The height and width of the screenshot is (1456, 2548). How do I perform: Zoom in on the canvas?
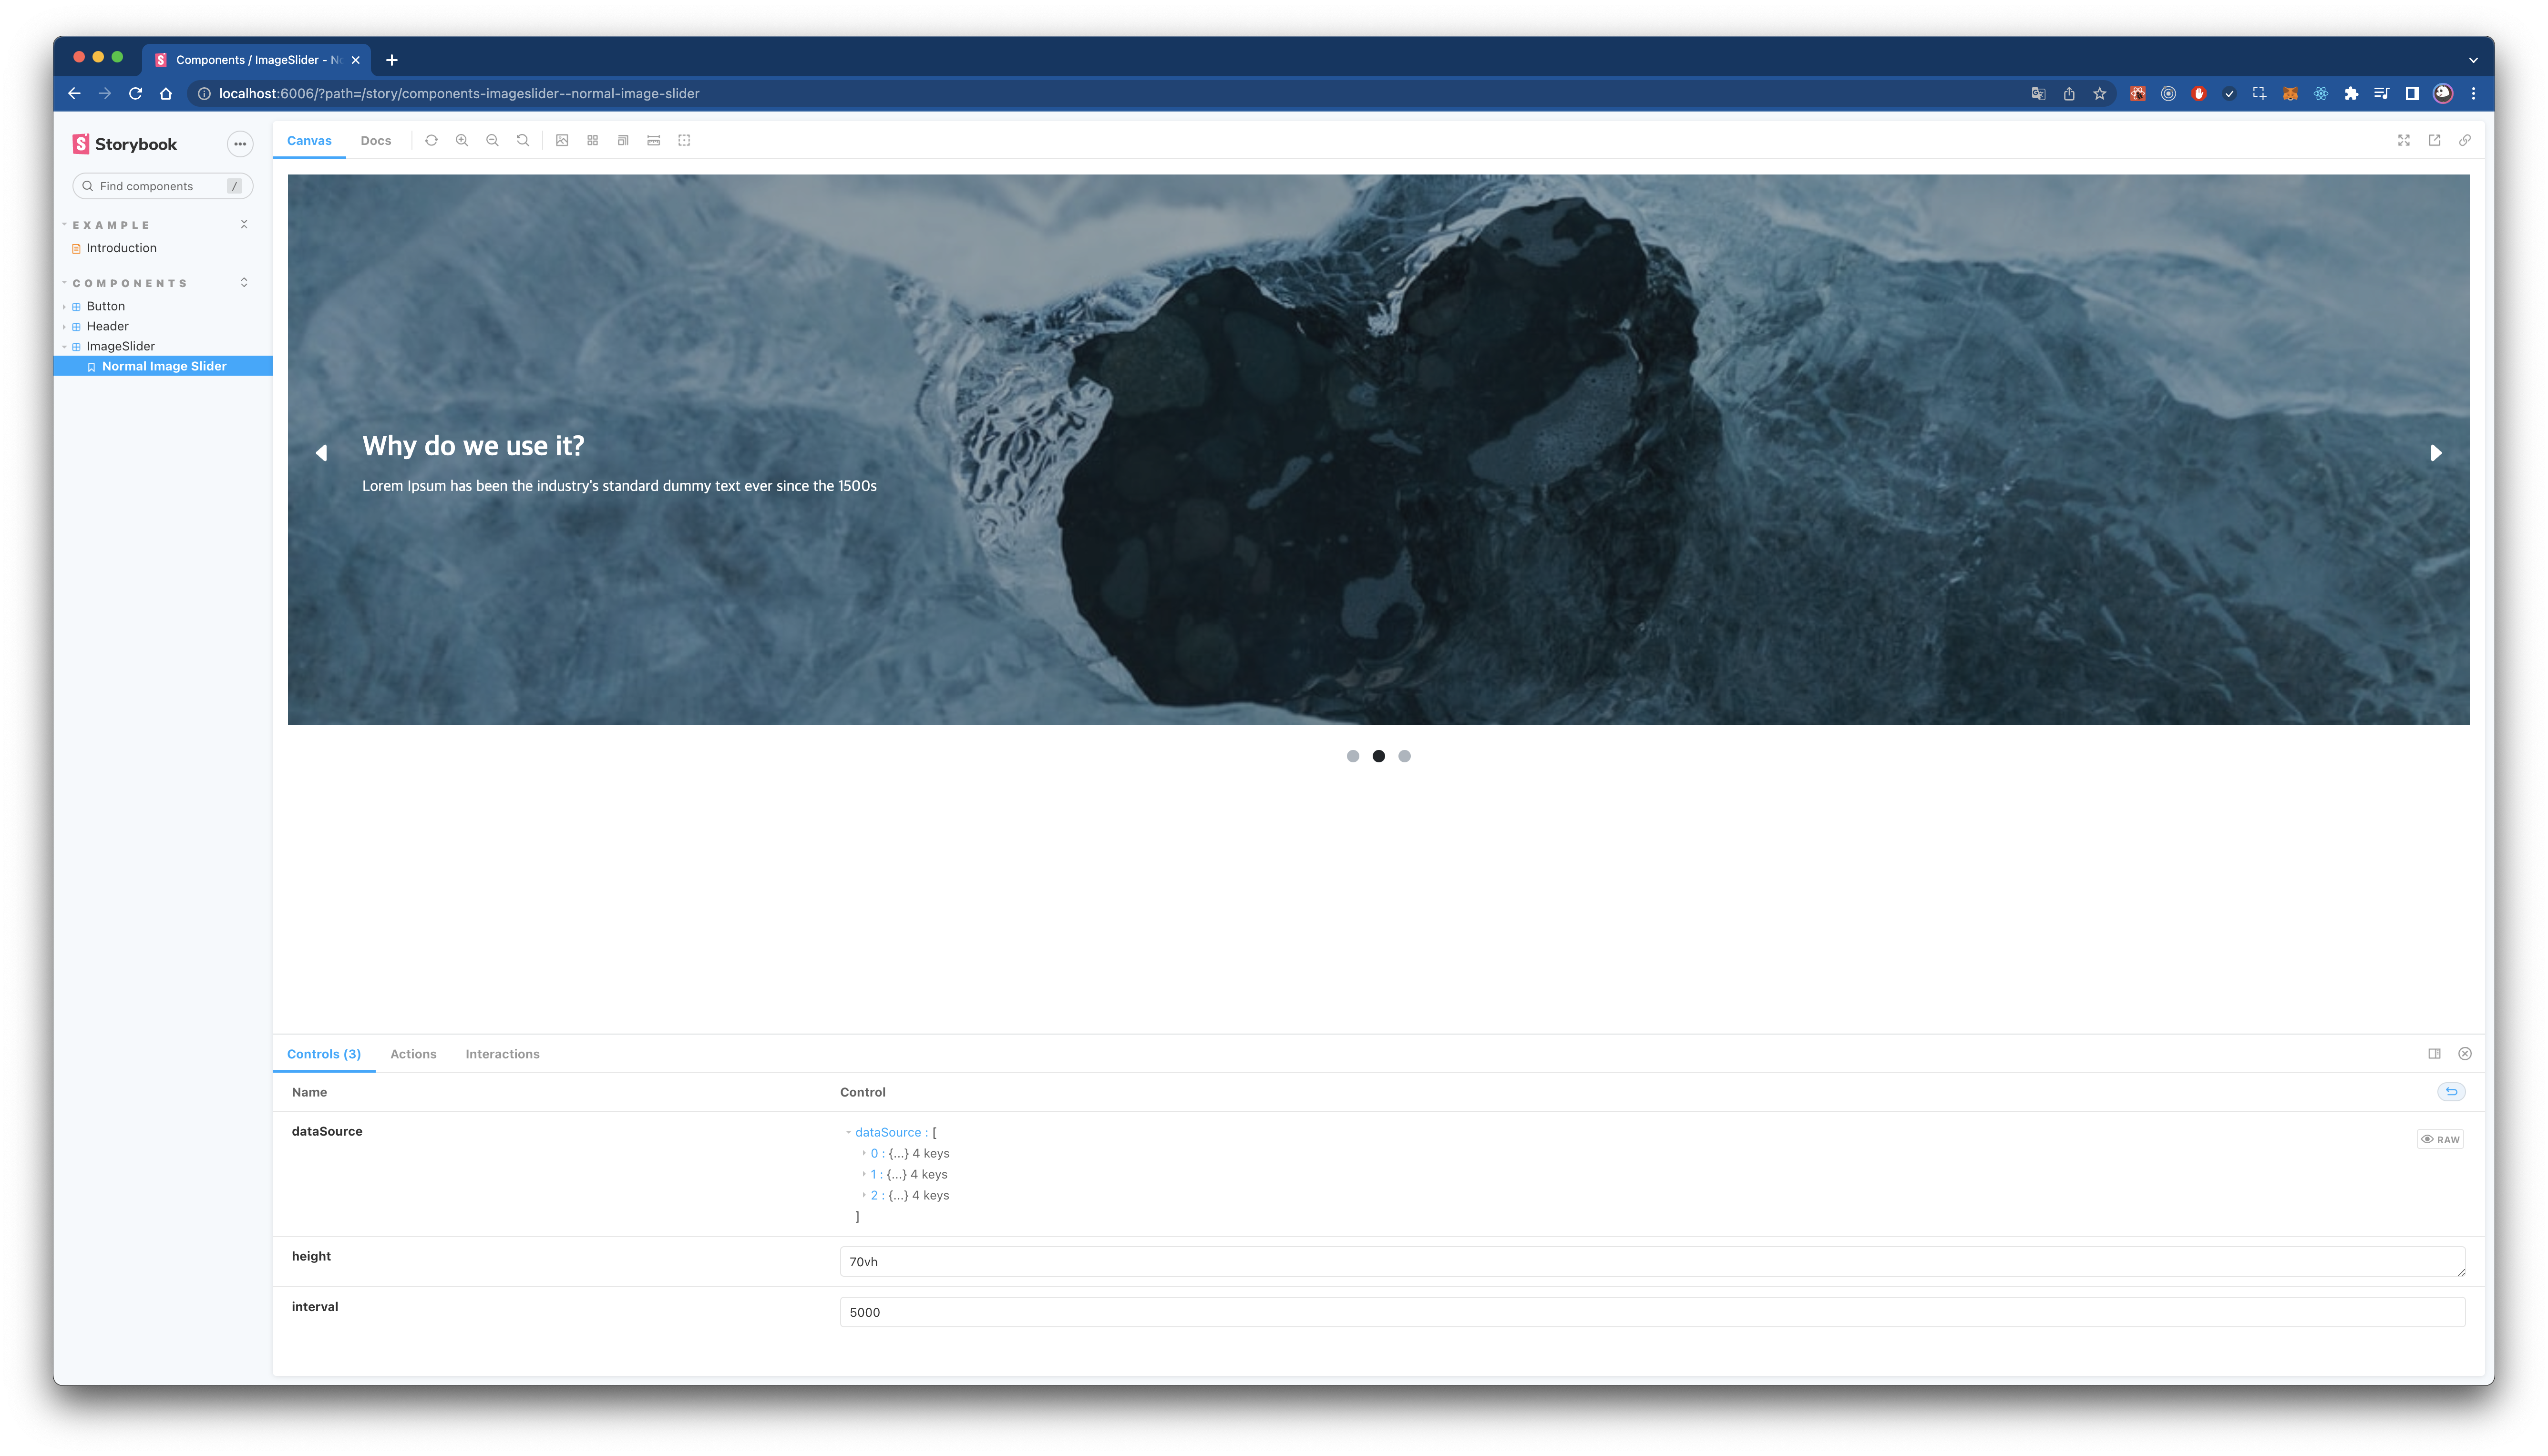coord(462,141)
